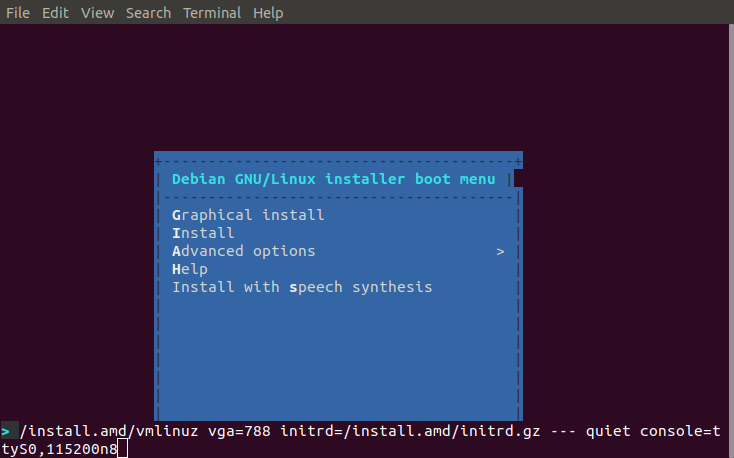Open the Search menu
The image size is (734, 458).
pyautogui.click(x=148, y=13)
